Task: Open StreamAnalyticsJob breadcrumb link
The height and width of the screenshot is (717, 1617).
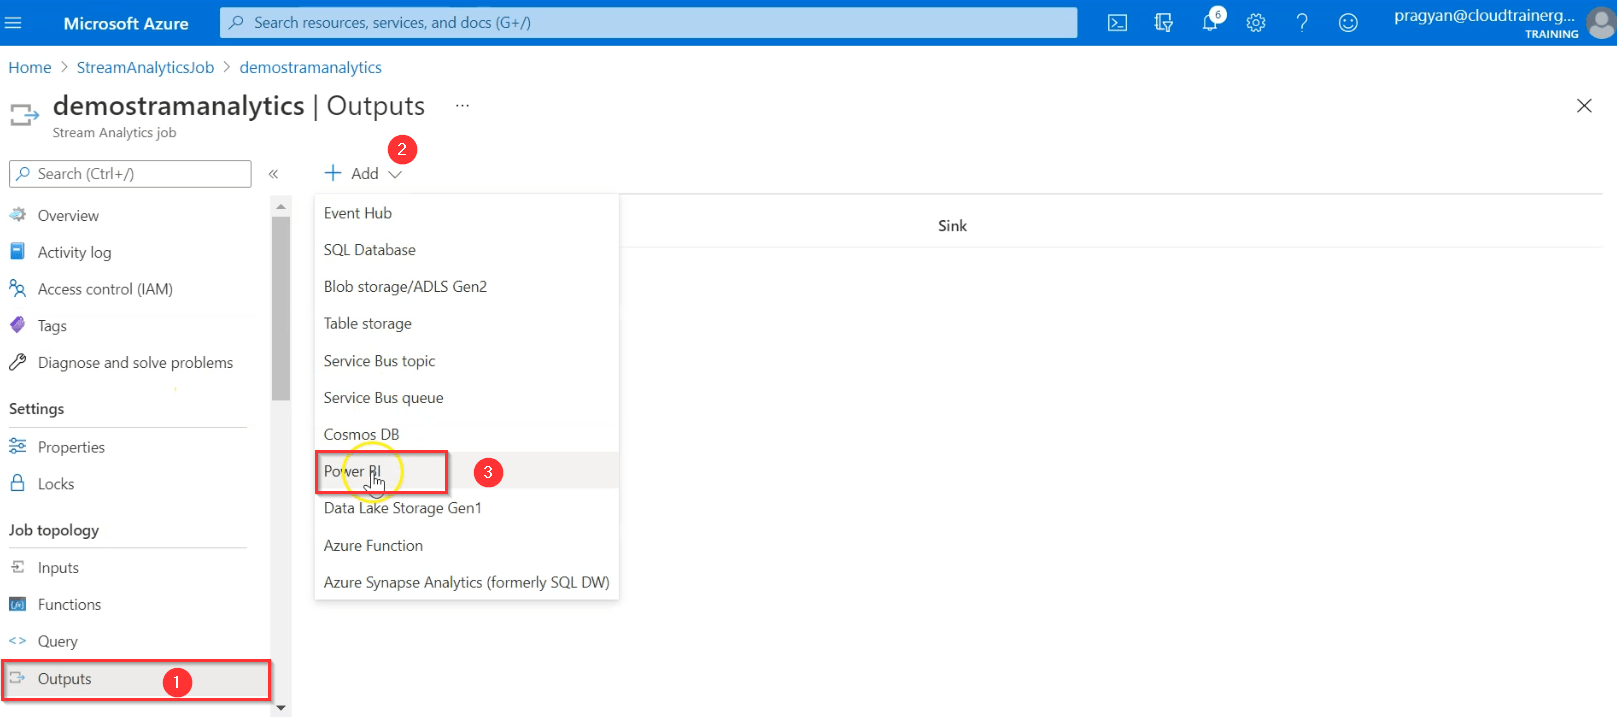Action: pos(145,67)
